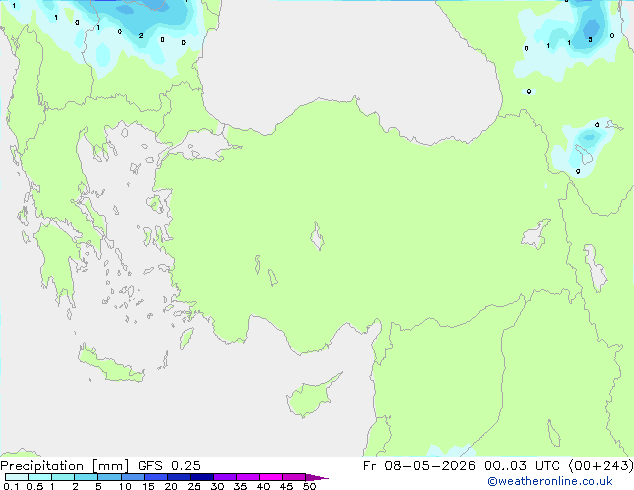The width and height of the screenshot is (634, 490).
Task: Click the '0.1' legend scale label
Action: (11, 486)
